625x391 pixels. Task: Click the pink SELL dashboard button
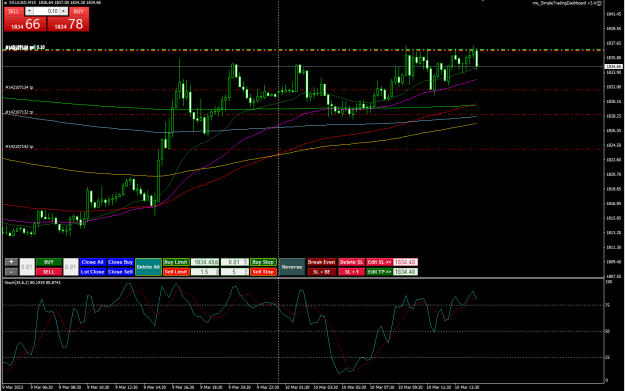[x=49, y=272]
